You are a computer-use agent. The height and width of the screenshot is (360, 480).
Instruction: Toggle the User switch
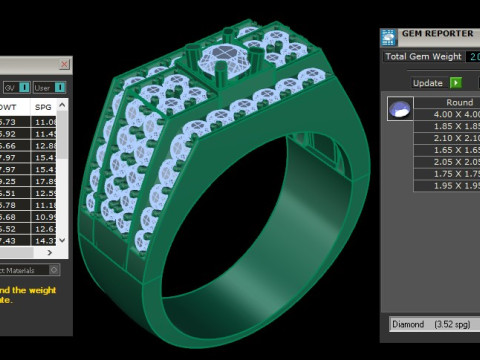pos(49,88)
